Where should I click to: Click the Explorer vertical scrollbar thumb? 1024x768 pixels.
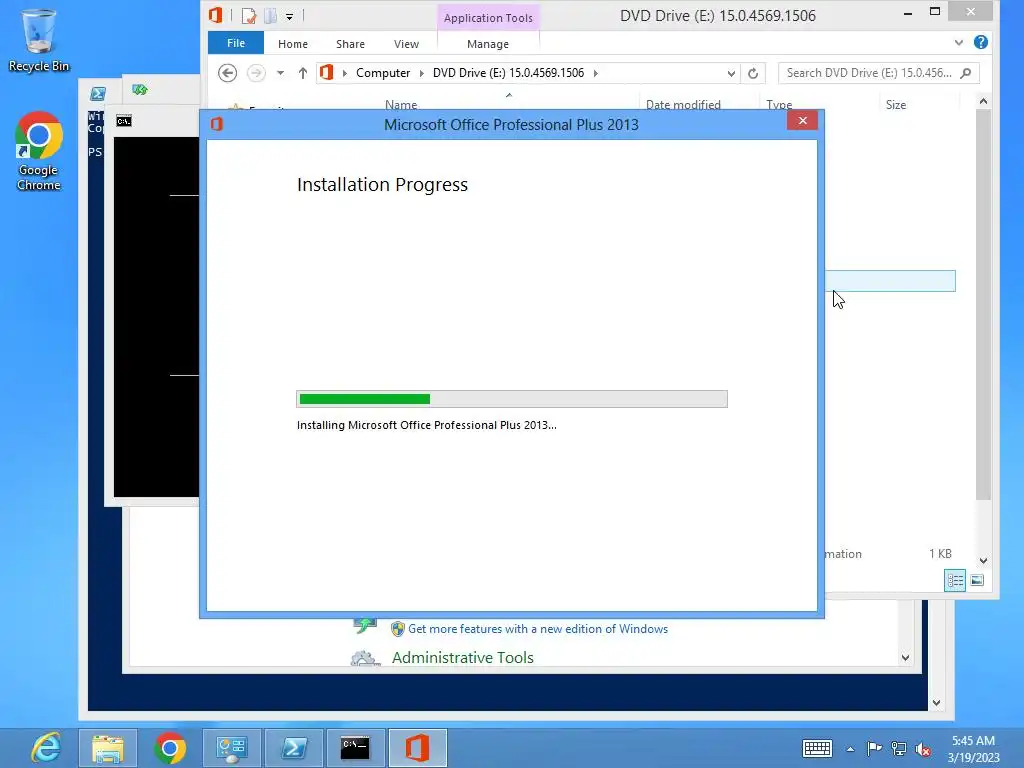click(984, 305)
